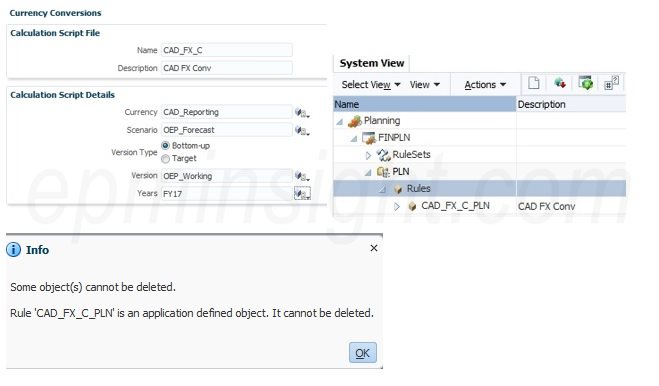Select Bottom-up version type
The image size is (659, 386).
click(x=166, y=145)
